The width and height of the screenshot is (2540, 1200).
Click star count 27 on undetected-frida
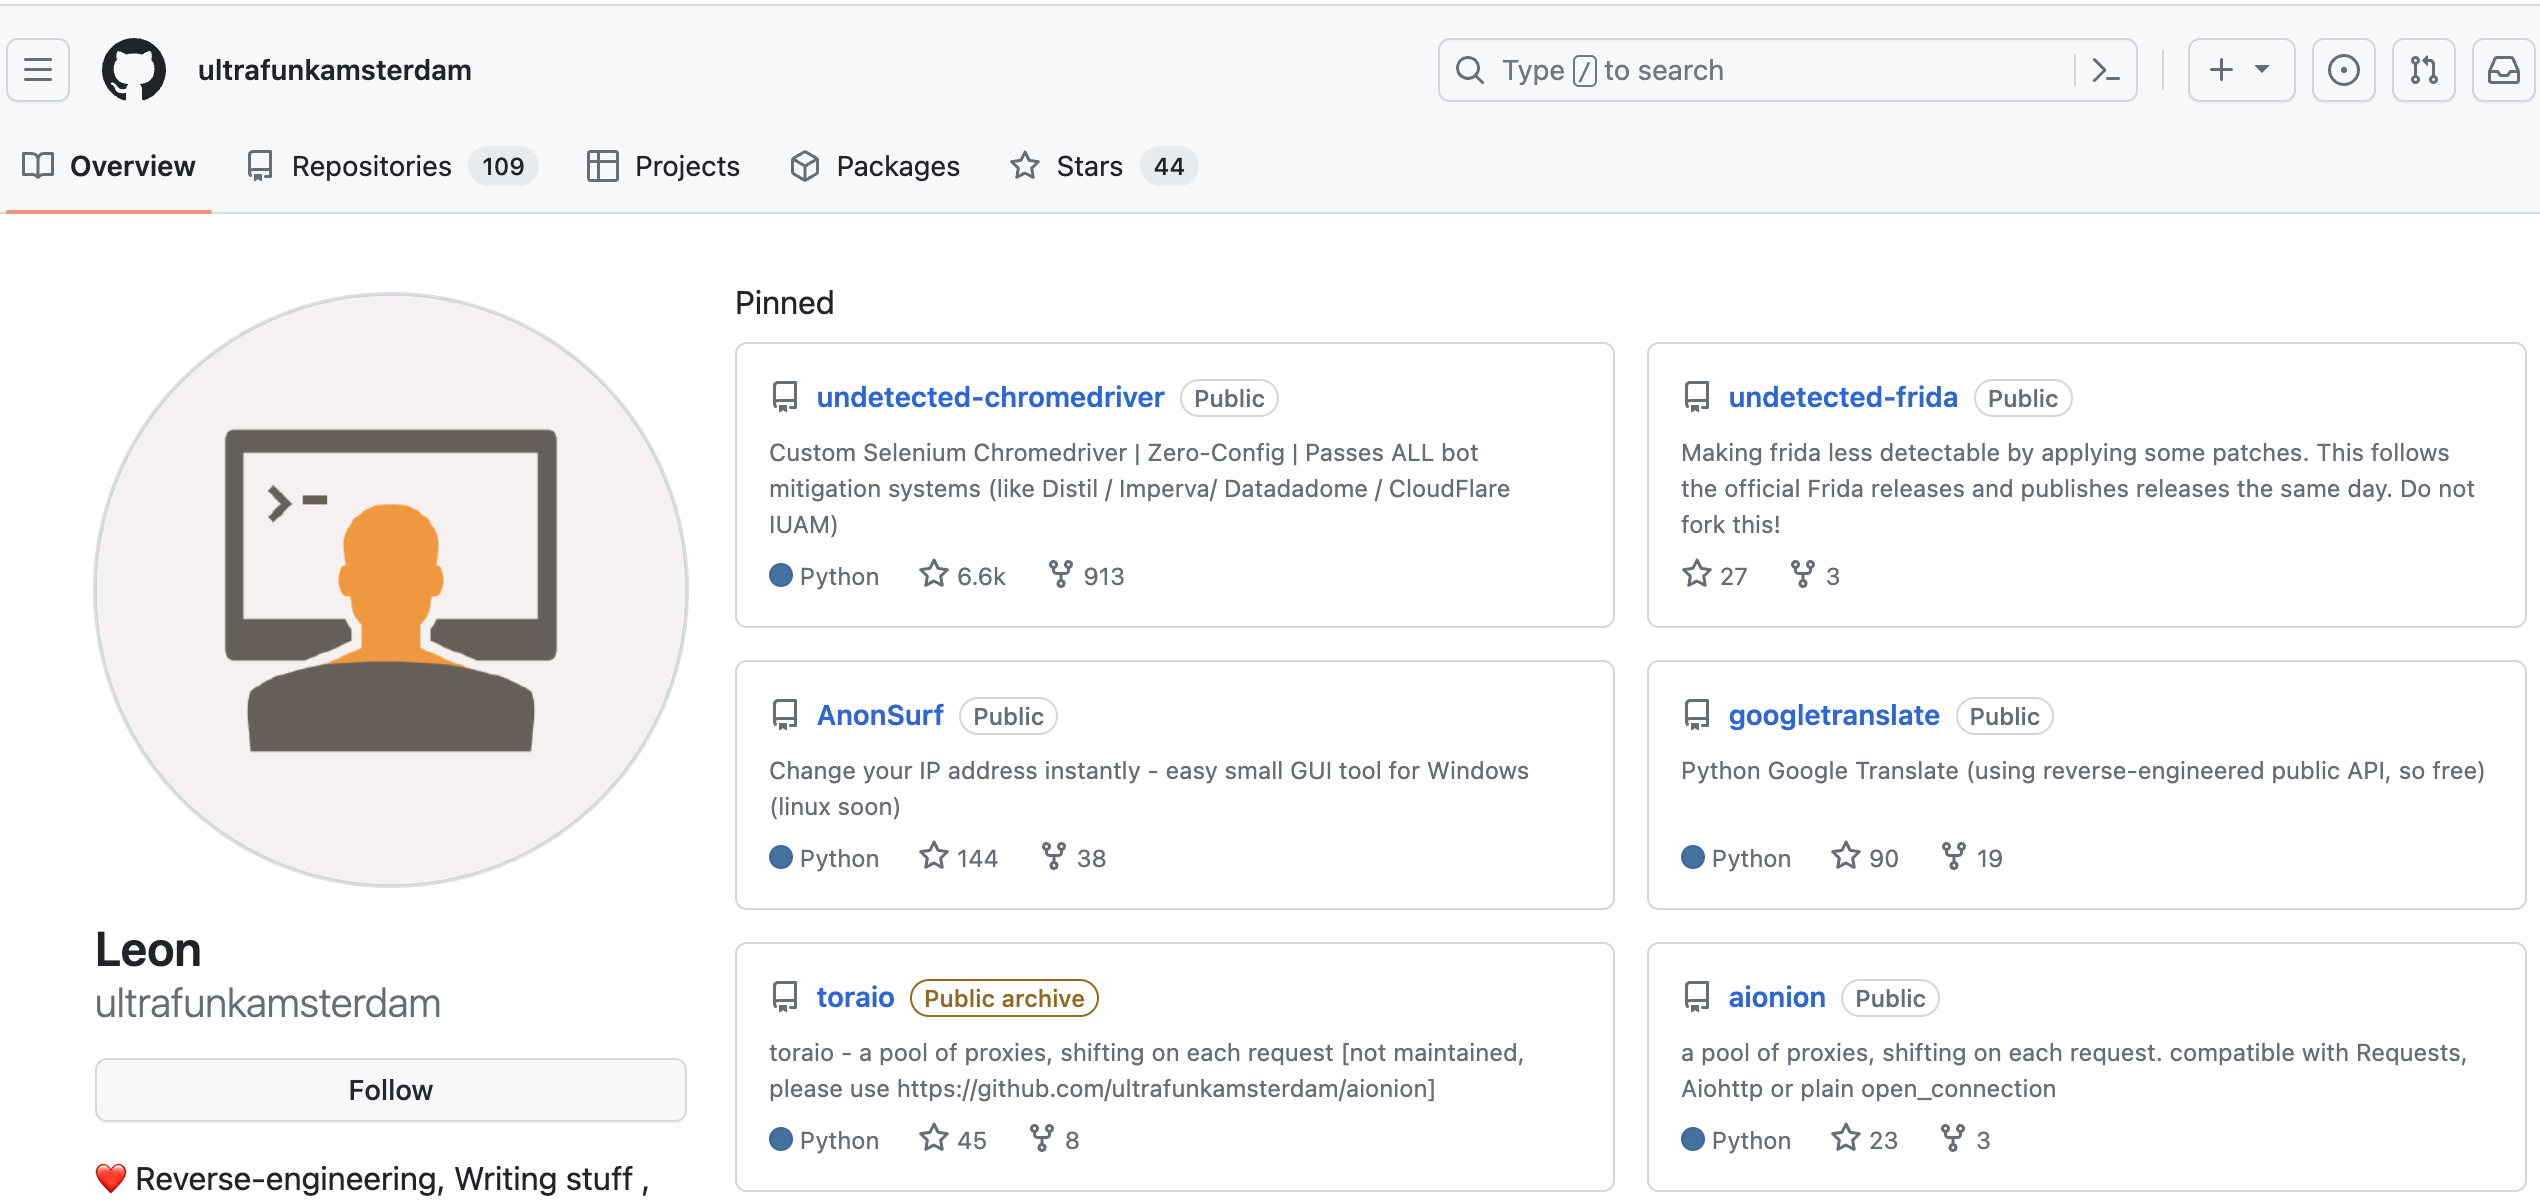click(1714, 576)
